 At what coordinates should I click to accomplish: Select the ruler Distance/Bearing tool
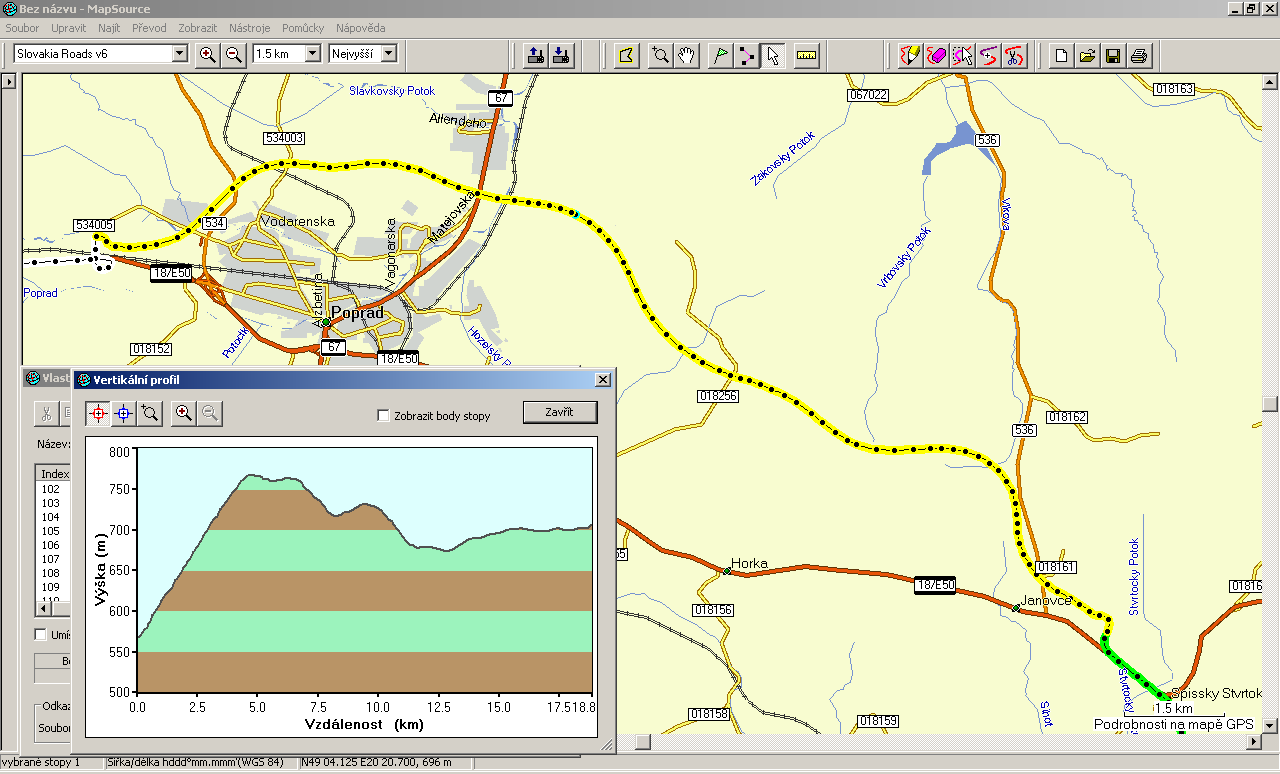(807, 56)
